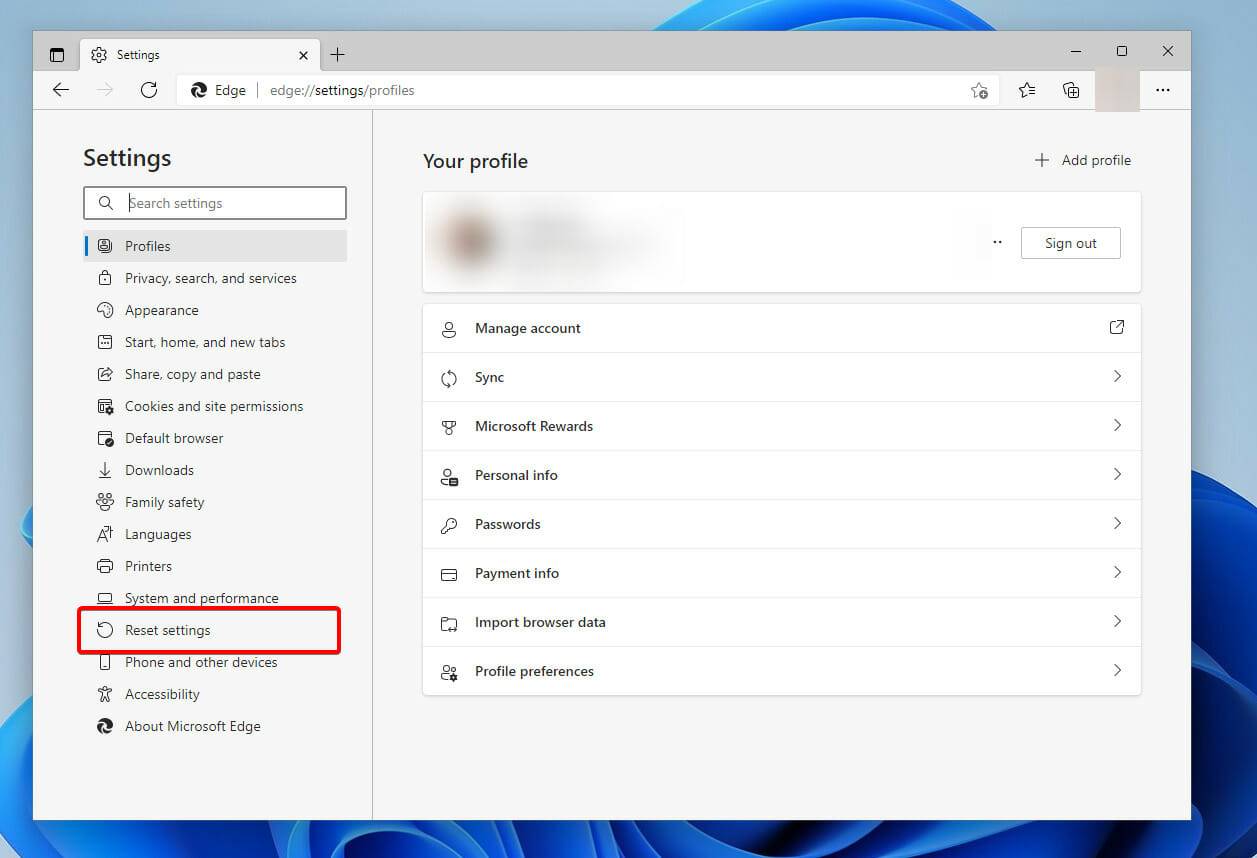
Task: Click the Profile preferences icon
Action: [x=449, y=672]
